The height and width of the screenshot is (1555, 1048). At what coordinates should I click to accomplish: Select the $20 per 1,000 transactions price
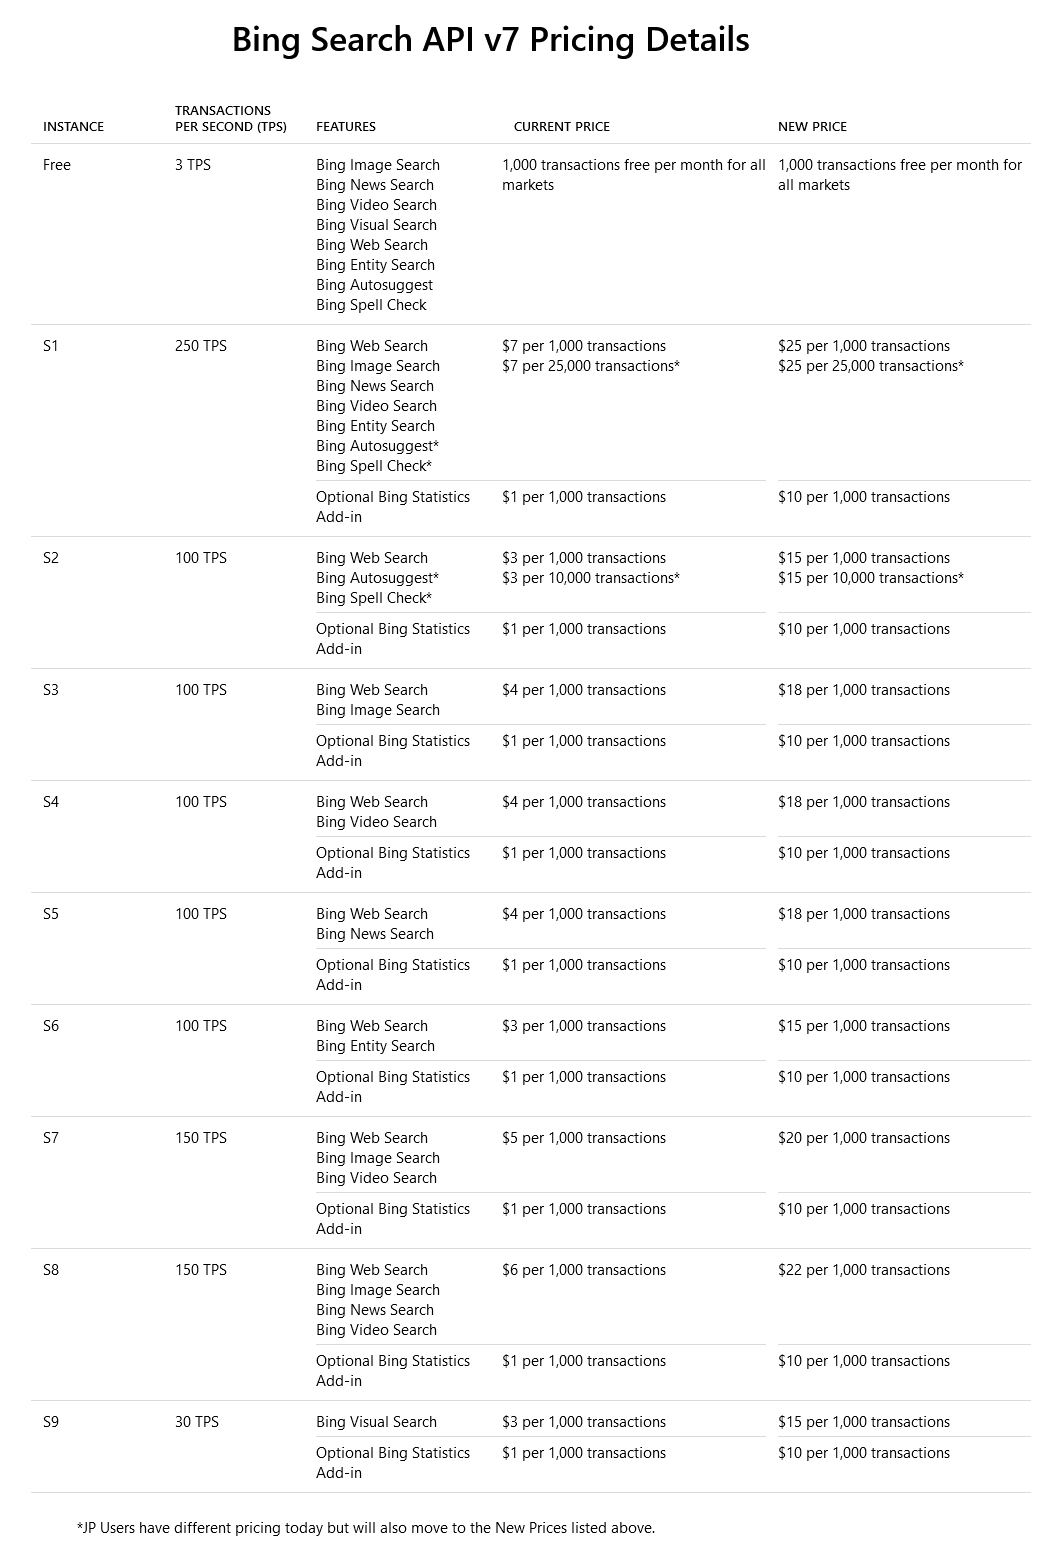pyautogui.click(x=863, y=1138)
